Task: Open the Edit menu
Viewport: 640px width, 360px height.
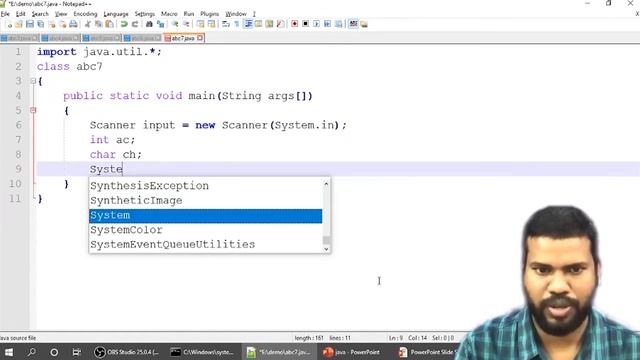Action: point(20,14)
